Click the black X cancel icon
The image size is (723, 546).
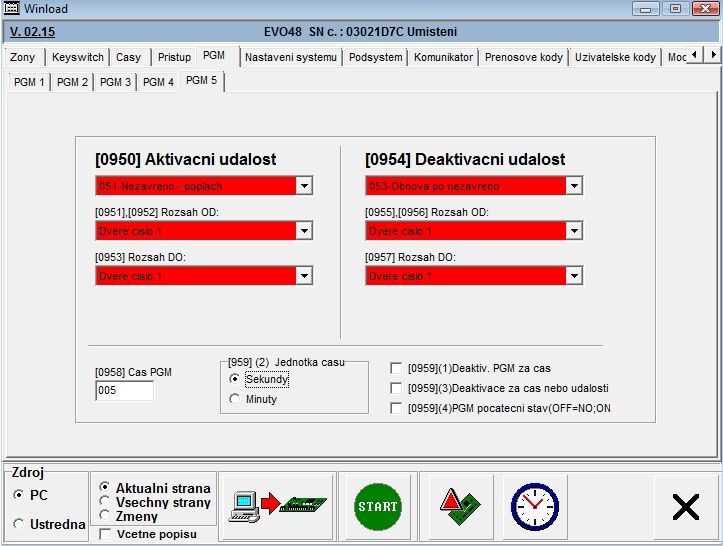pyautogui.click(x=685, y=507)
